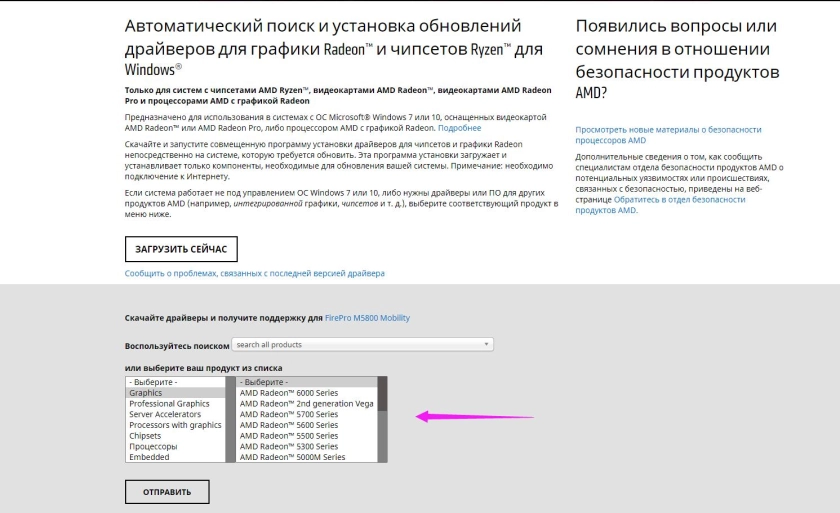Select AMD Radeon 5000M Series

point(307,457)
